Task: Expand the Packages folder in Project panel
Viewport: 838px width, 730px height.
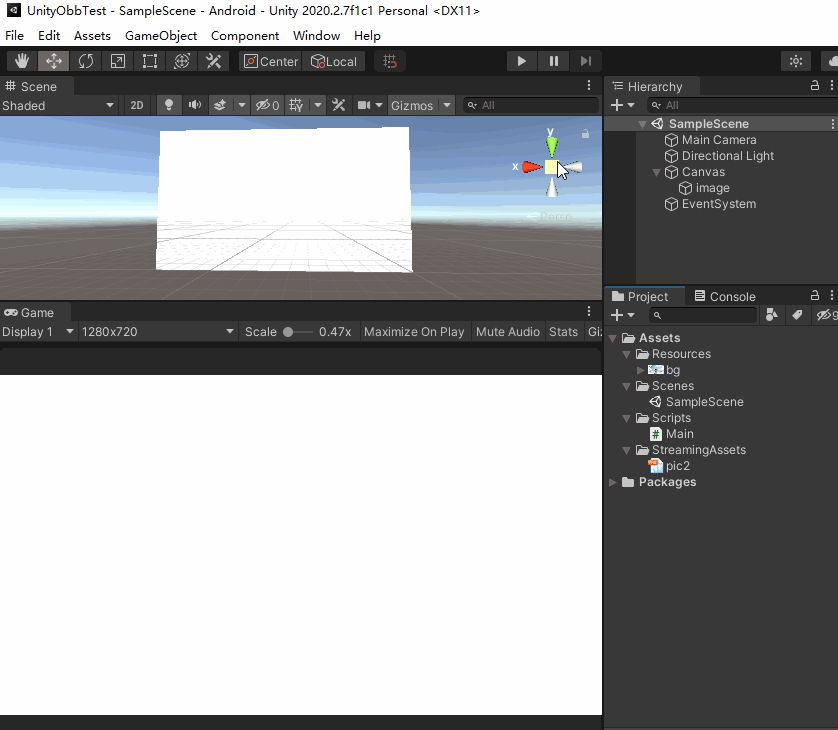Action: pyautogui.click(x=612, y=482)
